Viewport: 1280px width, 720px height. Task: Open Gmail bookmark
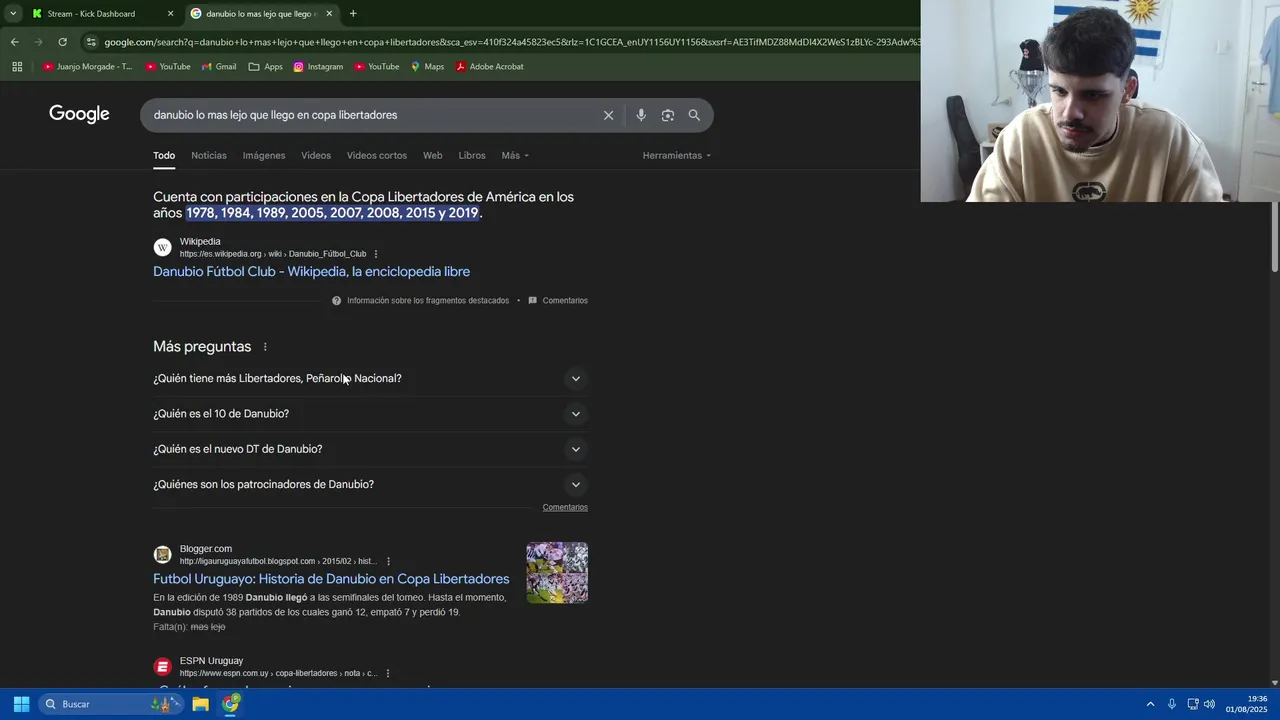point(219,67)
